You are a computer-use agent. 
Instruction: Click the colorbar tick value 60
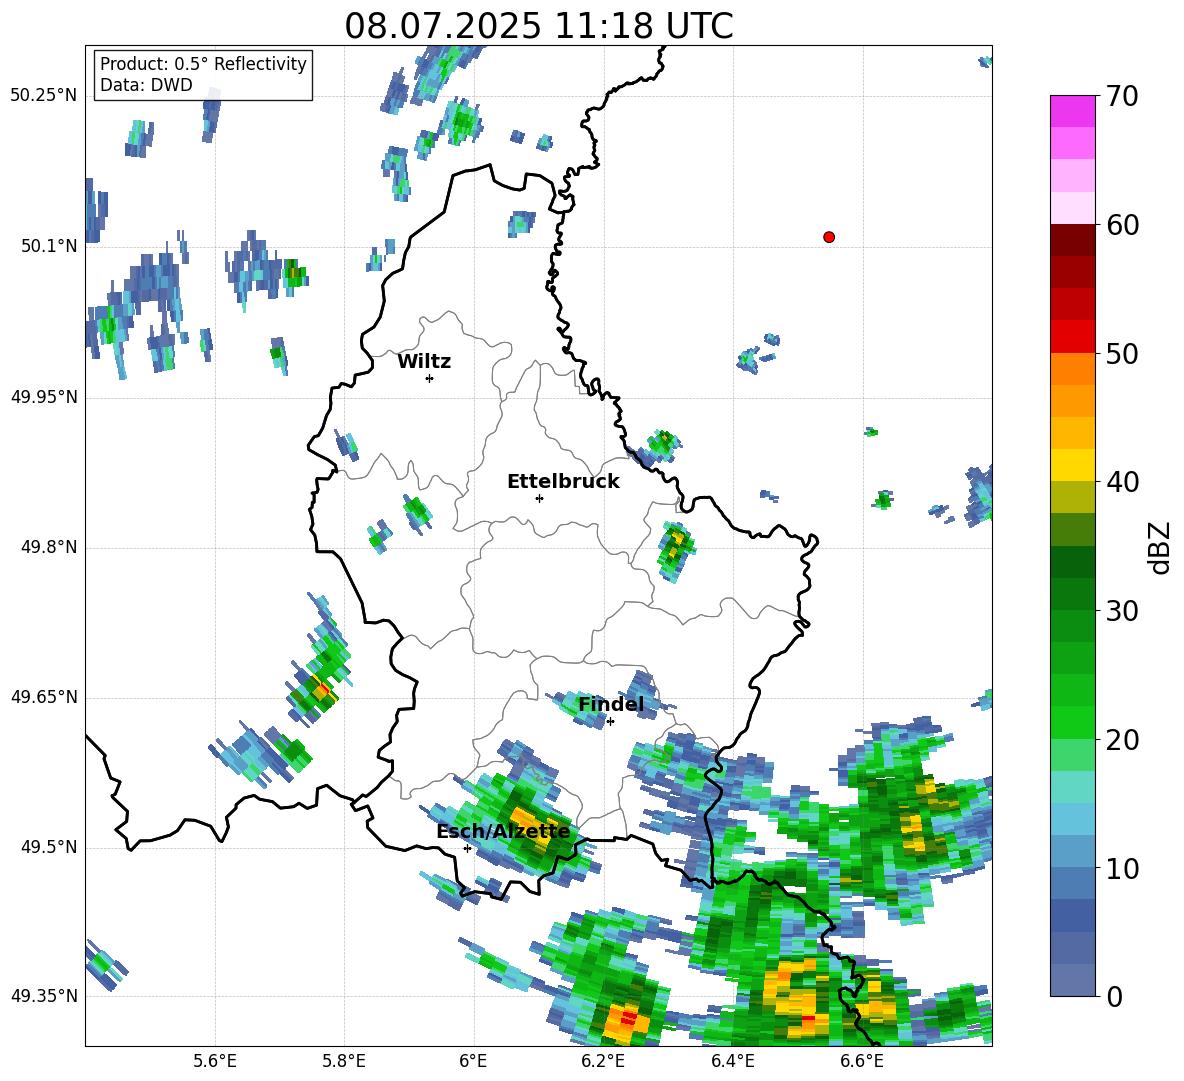click(x=1122, y=225)
